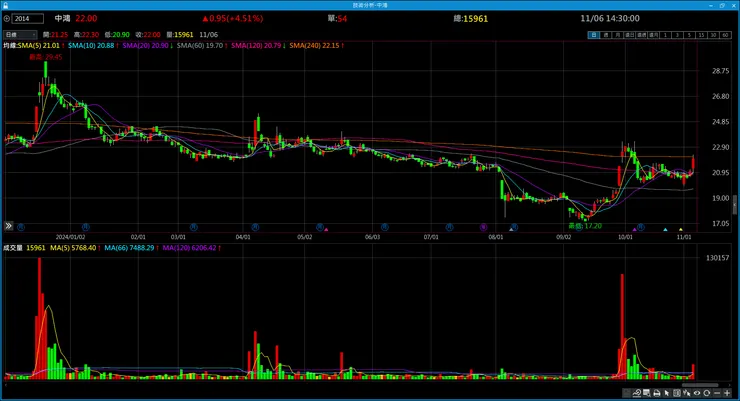This screenshot has height=401, width=740.
Task: Click the crosshair pointer tool icon
Action: pos(686,393)
